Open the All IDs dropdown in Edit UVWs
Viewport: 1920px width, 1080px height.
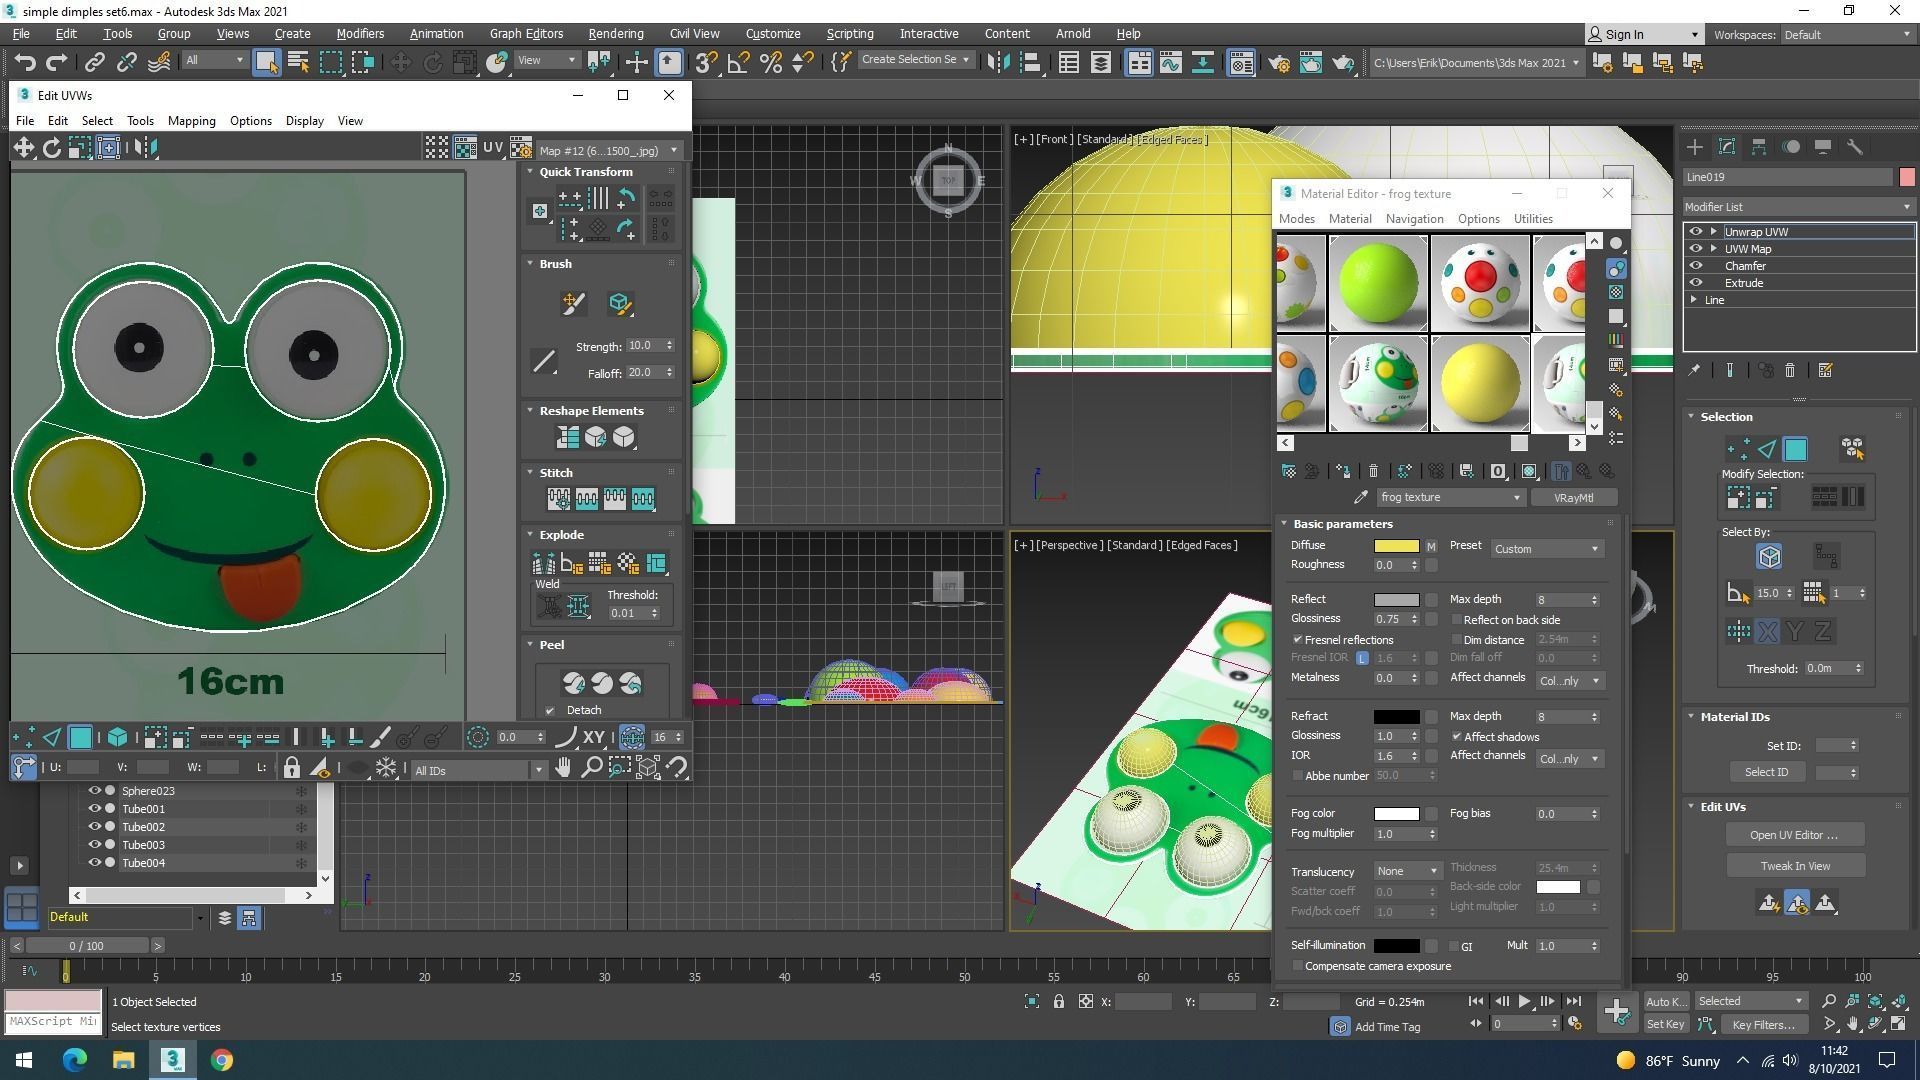coord(478,770)
